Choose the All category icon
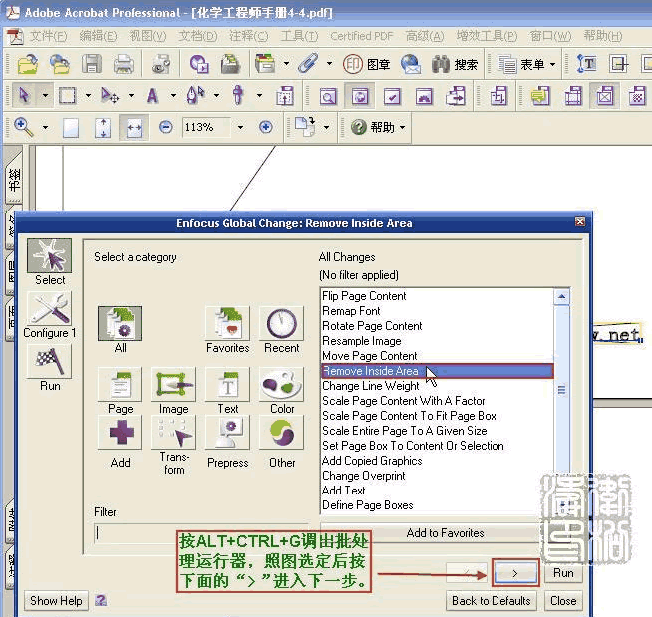 120,323
